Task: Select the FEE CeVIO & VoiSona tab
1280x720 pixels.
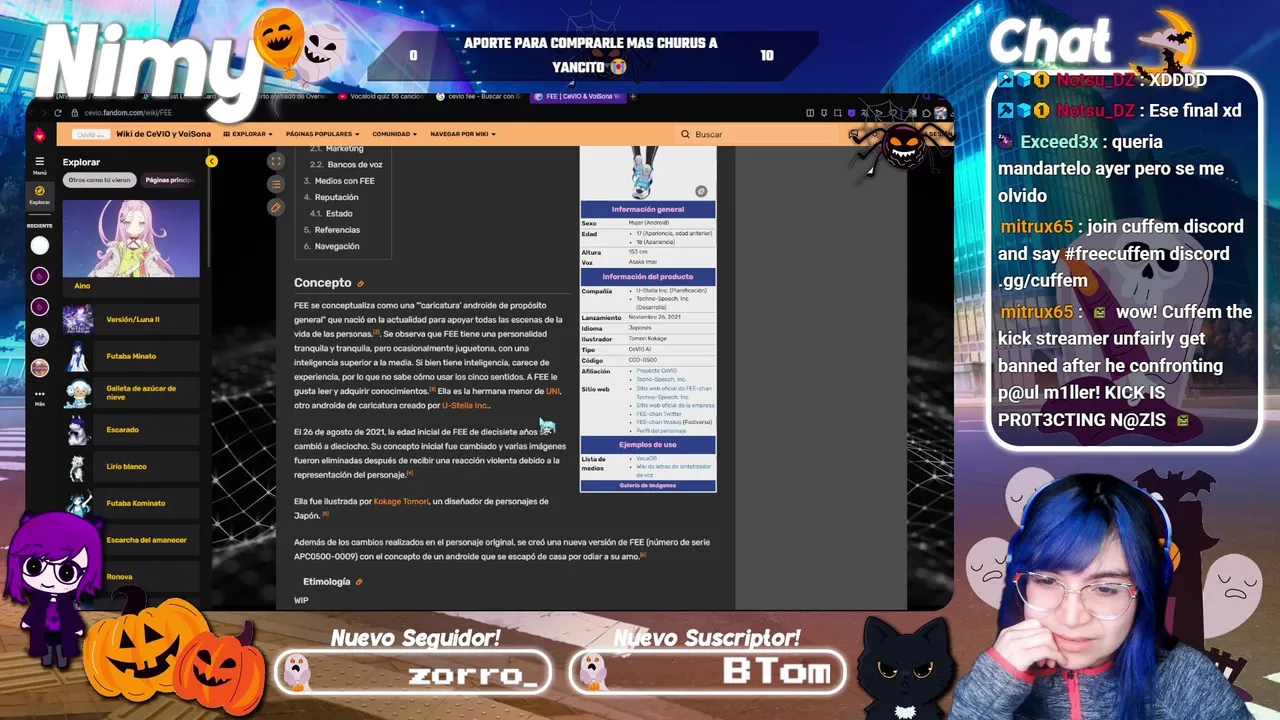Action: pyautogui.click(x=578, y=97)
